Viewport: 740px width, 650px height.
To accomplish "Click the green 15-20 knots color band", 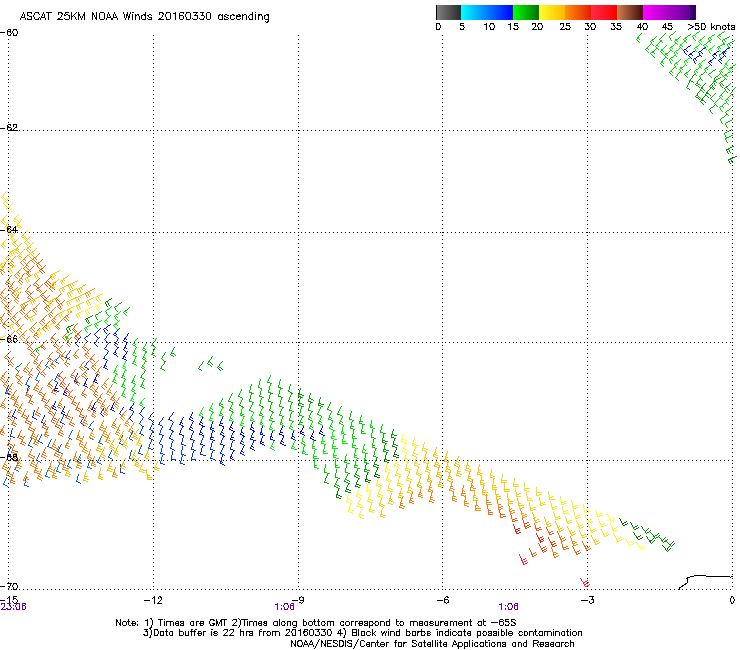I will [x=526, y=12].
